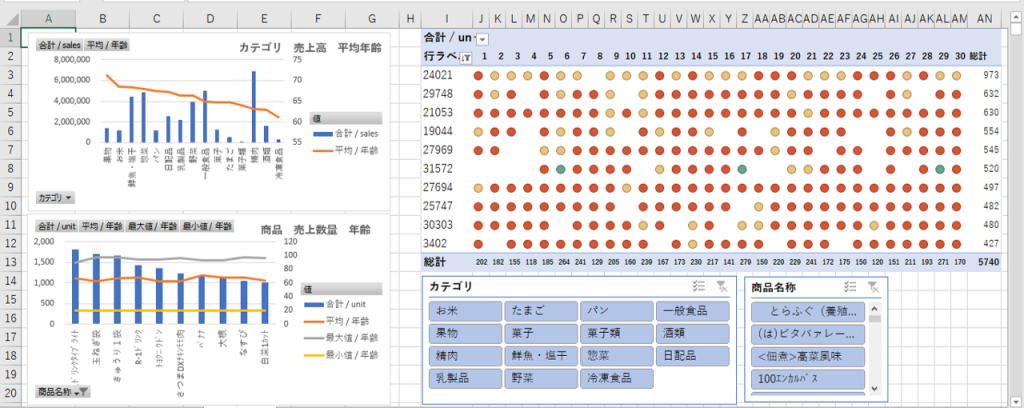This screenshot has height=408, width=1024.
Task: Select column header A
Action: pos(50,20)
